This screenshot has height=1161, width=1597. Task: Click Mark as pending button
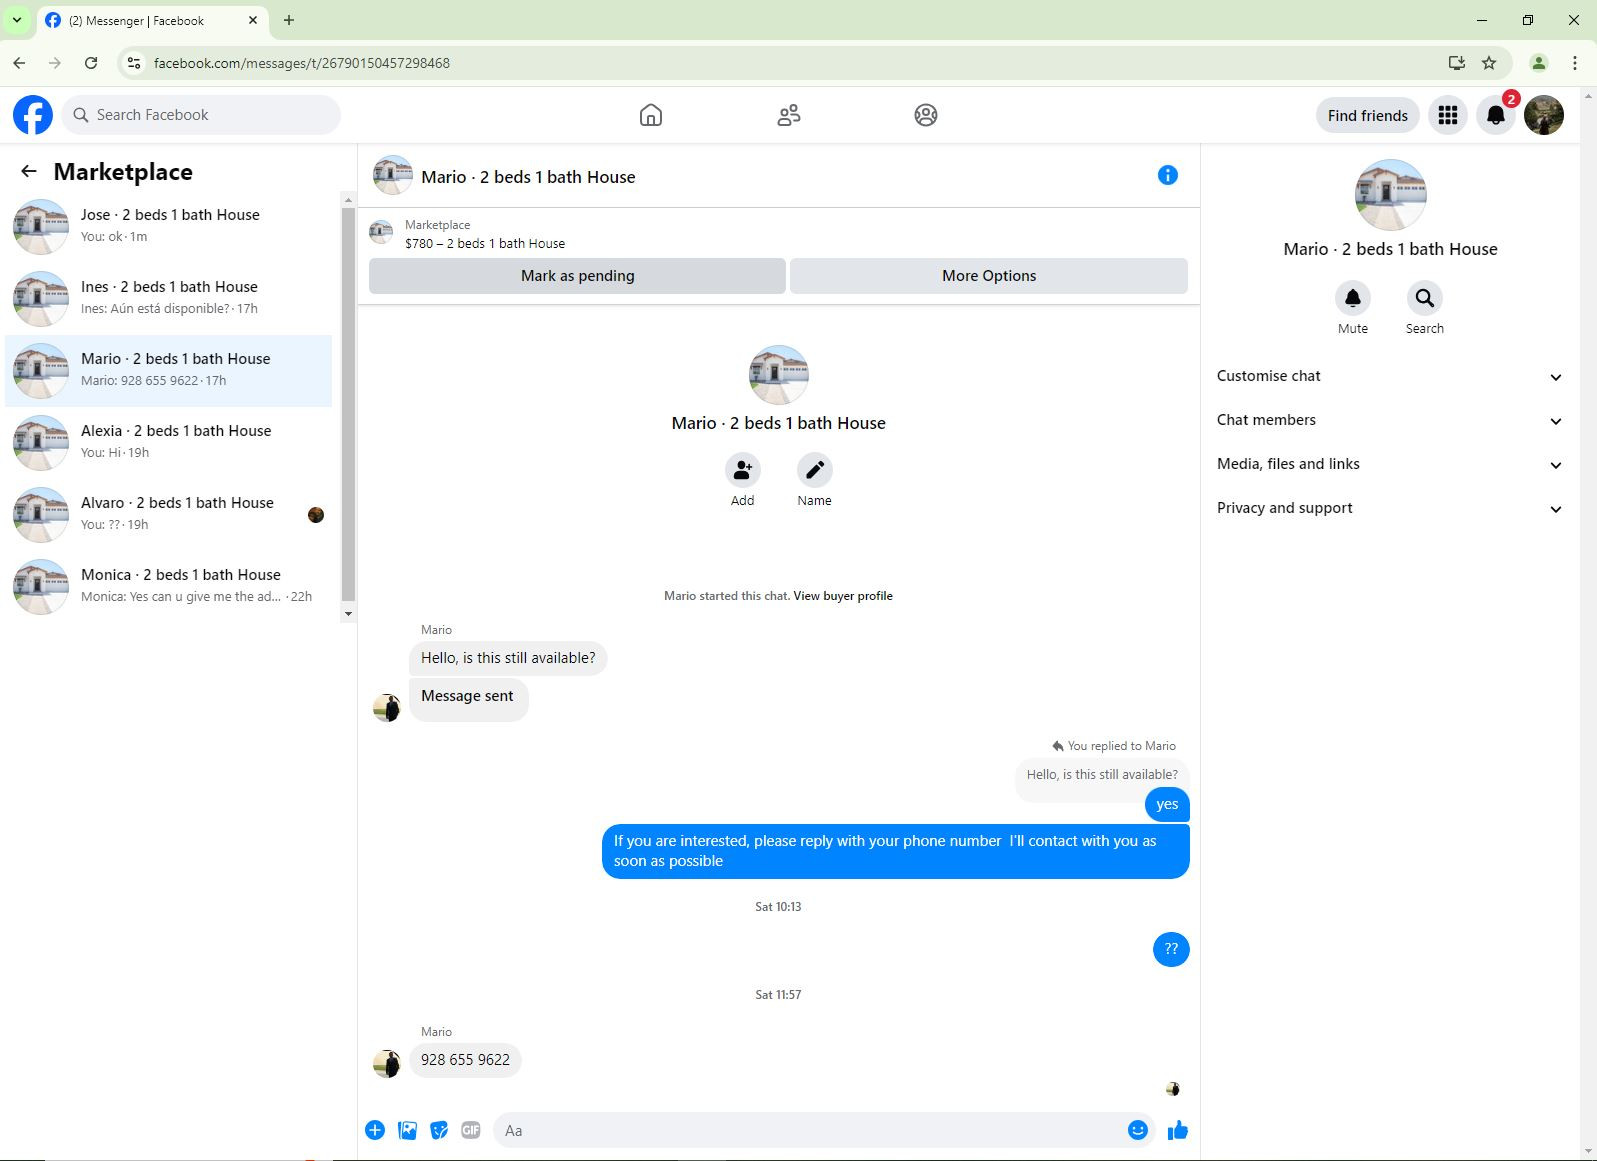tap(577, 276)
